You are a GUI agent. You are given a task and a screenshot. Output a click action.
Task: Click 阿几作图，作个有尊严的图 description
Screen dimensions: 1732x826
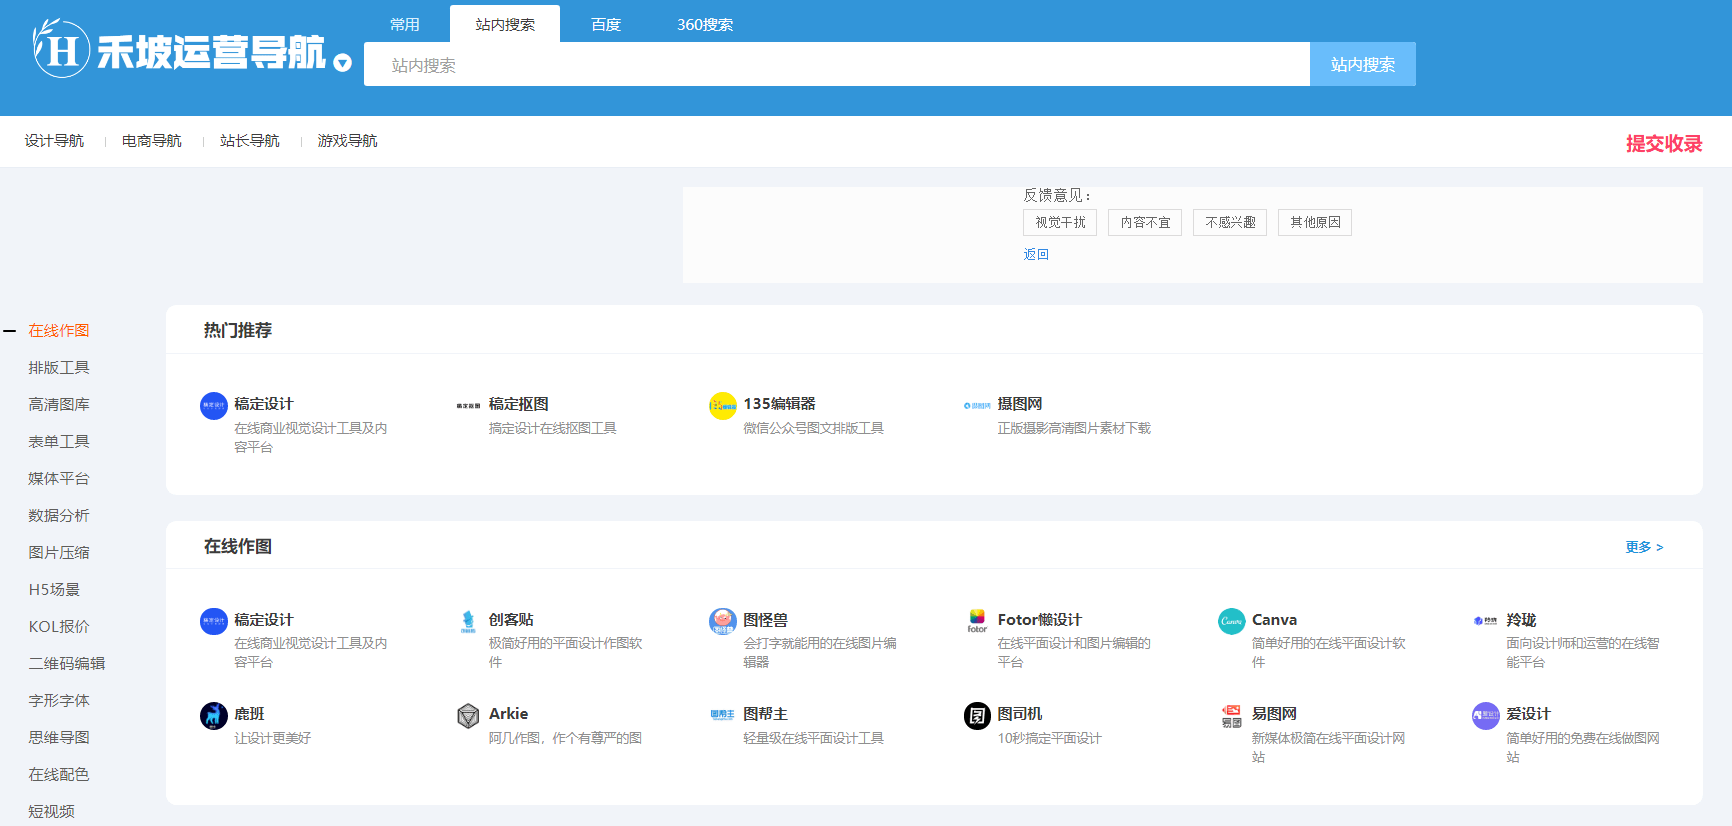[566, 738]
